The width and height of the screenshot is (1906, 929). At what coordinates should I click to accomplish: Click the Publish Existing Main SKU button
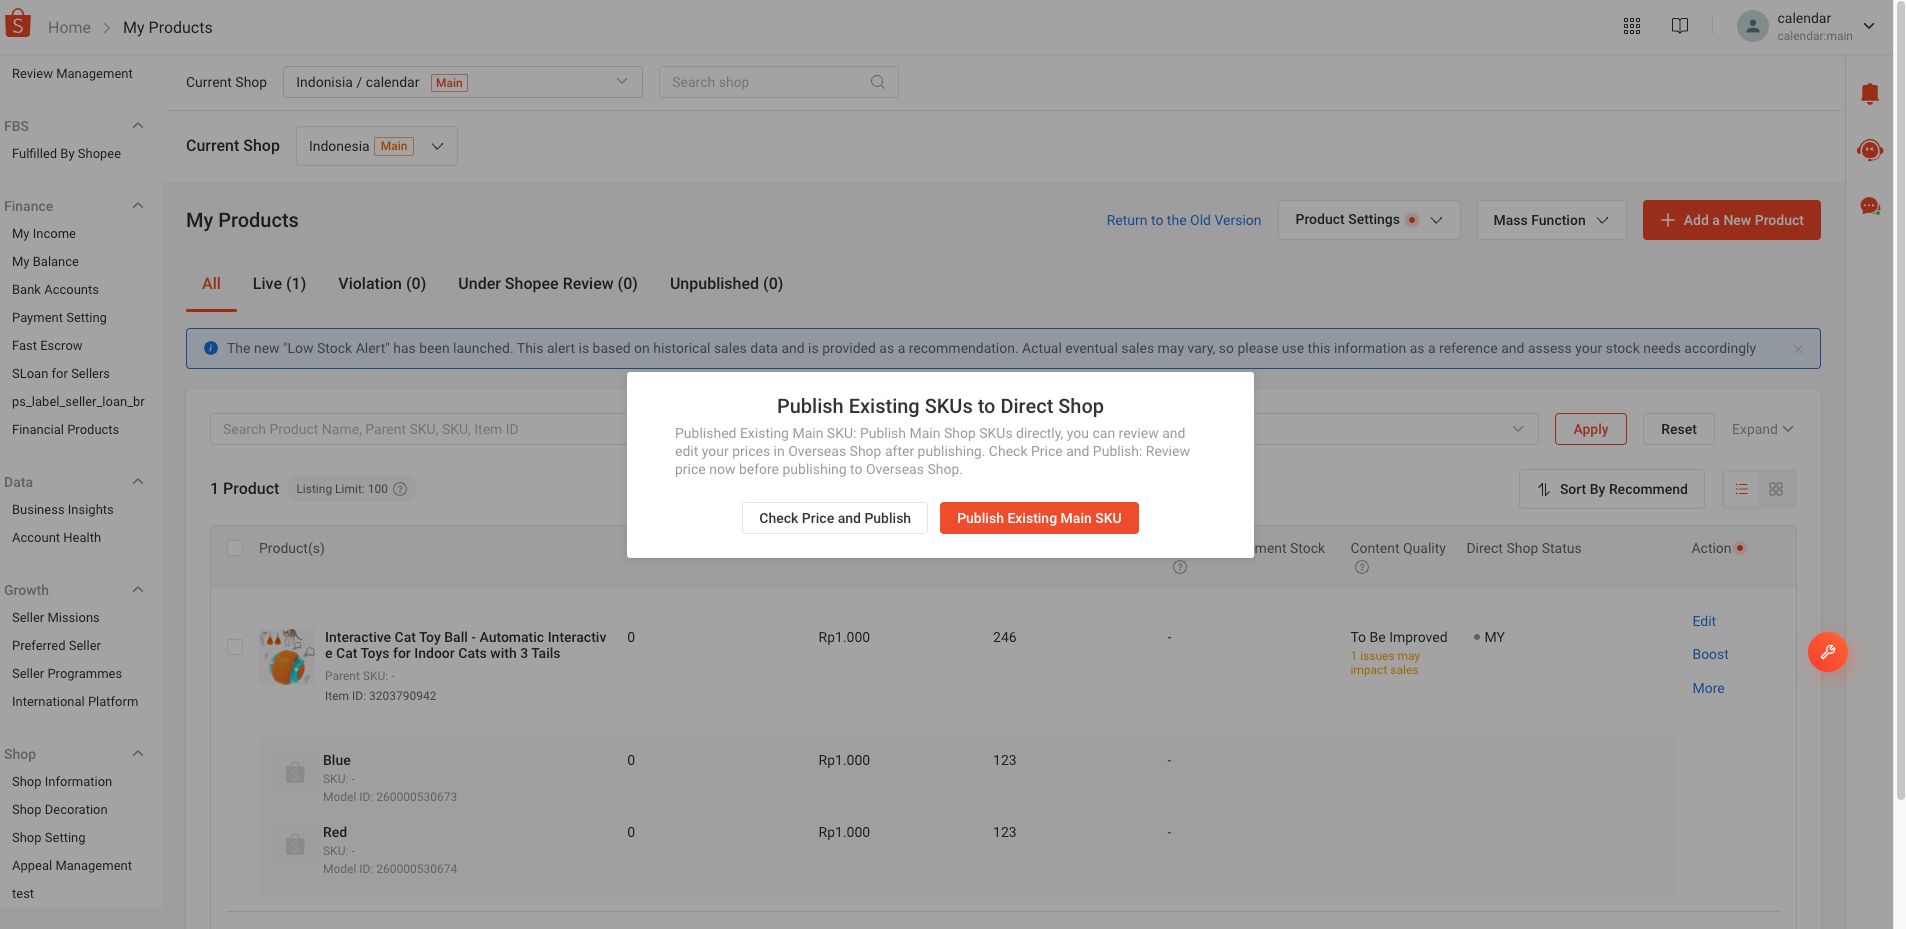(x=1039, y=518)
